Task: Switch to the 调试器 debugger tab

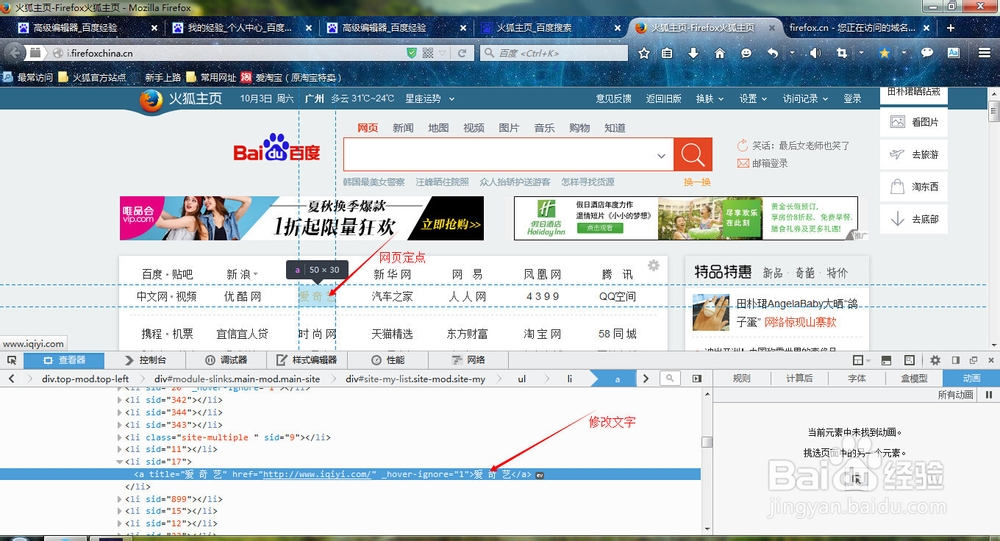Action: tap(226, 360)
